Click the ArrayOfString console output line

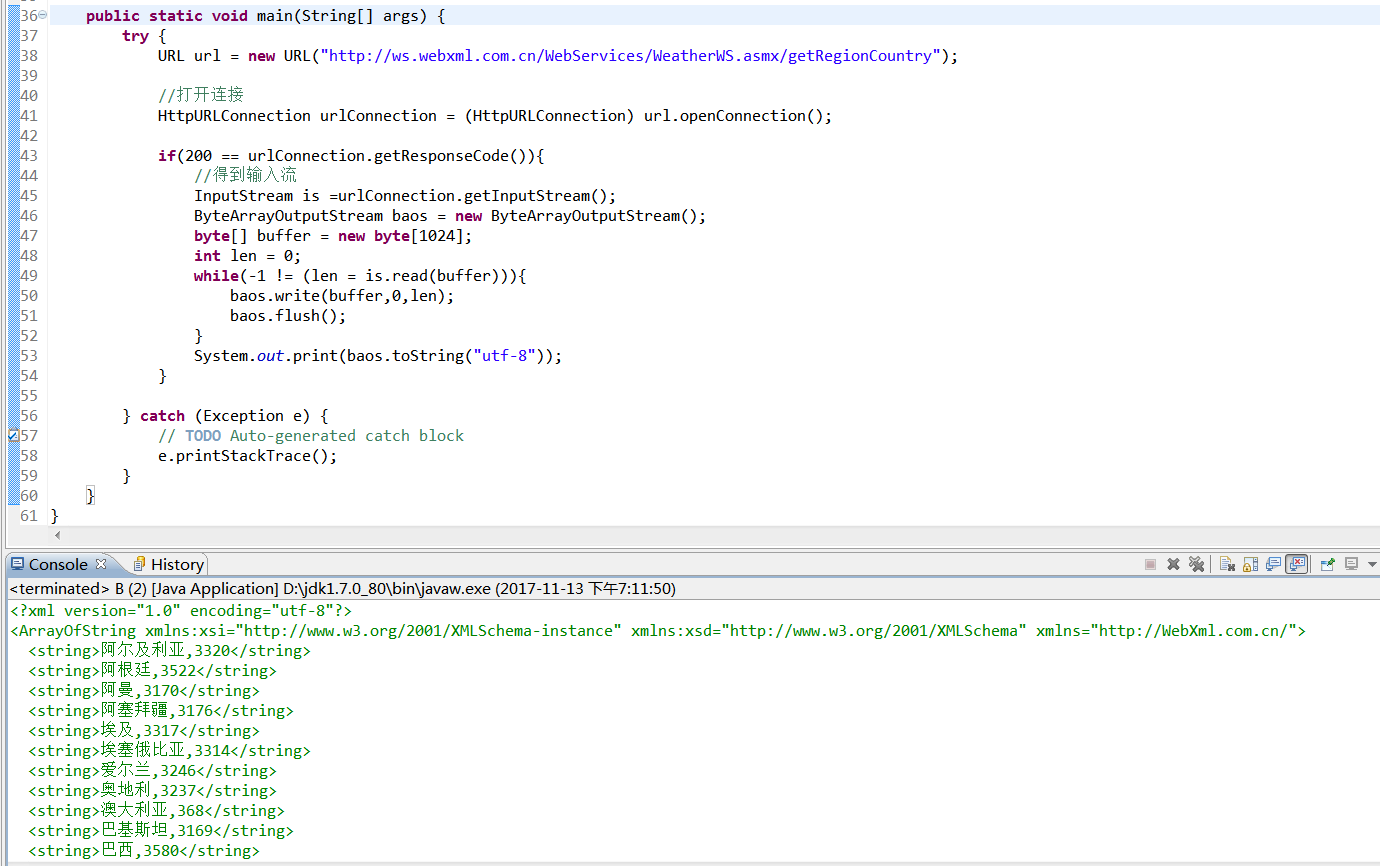658,631
